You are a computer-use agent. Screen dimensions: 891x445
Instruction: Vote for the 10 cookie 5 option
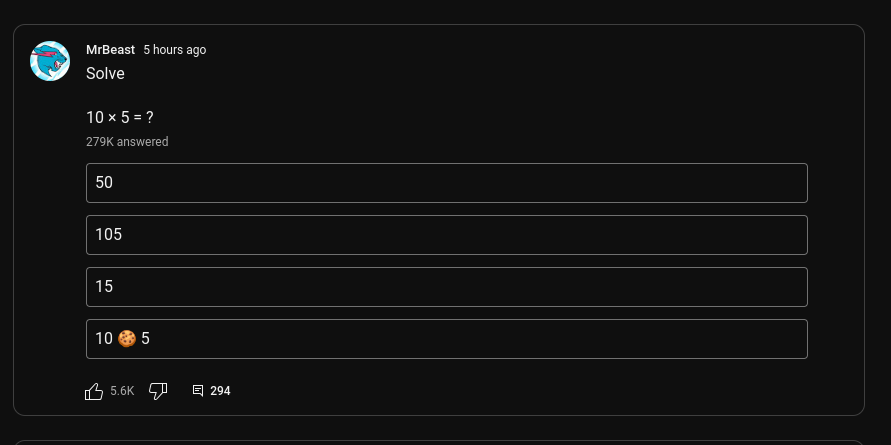tap(446, 339)
